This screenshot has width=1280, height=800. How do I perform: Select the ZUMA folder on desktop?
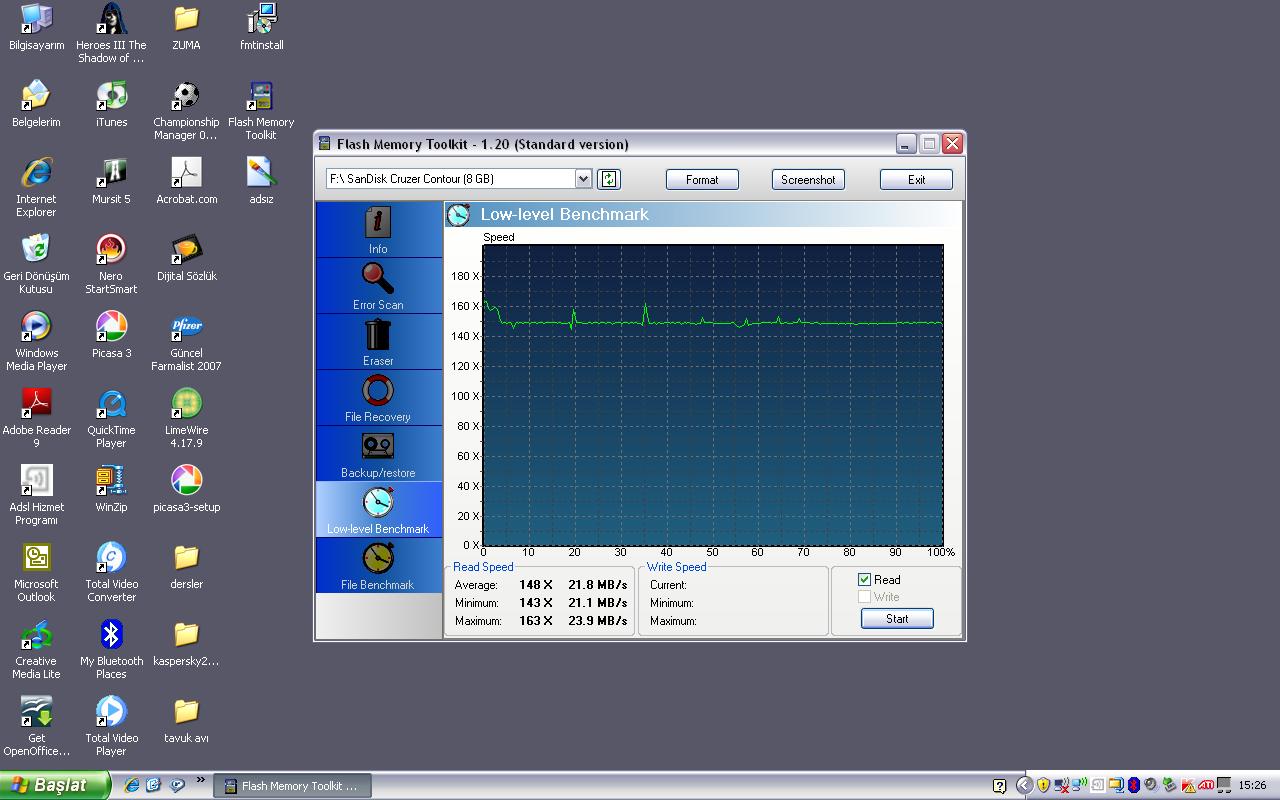[186, 27]
